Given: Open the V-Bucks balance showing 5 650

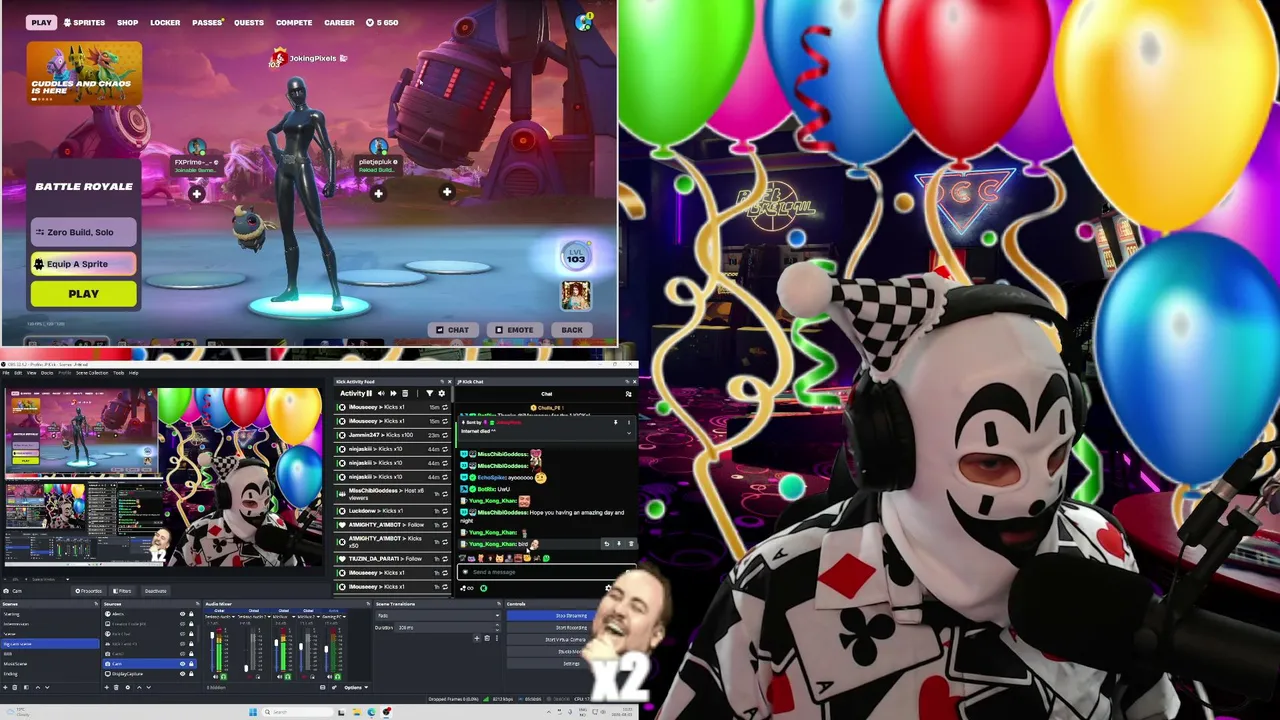Looking at the screenshot, I should (x=382, y=22).
